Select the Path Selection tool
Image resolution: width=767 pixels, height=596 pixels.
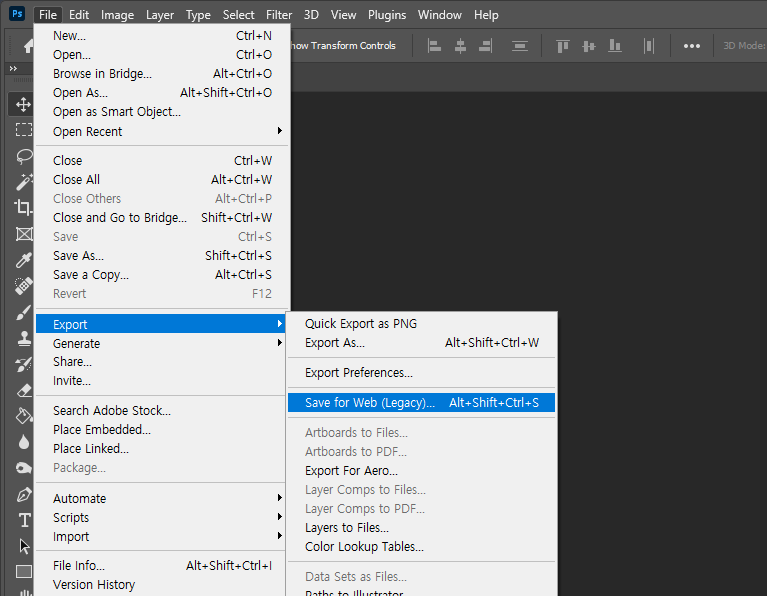(24, 546)
